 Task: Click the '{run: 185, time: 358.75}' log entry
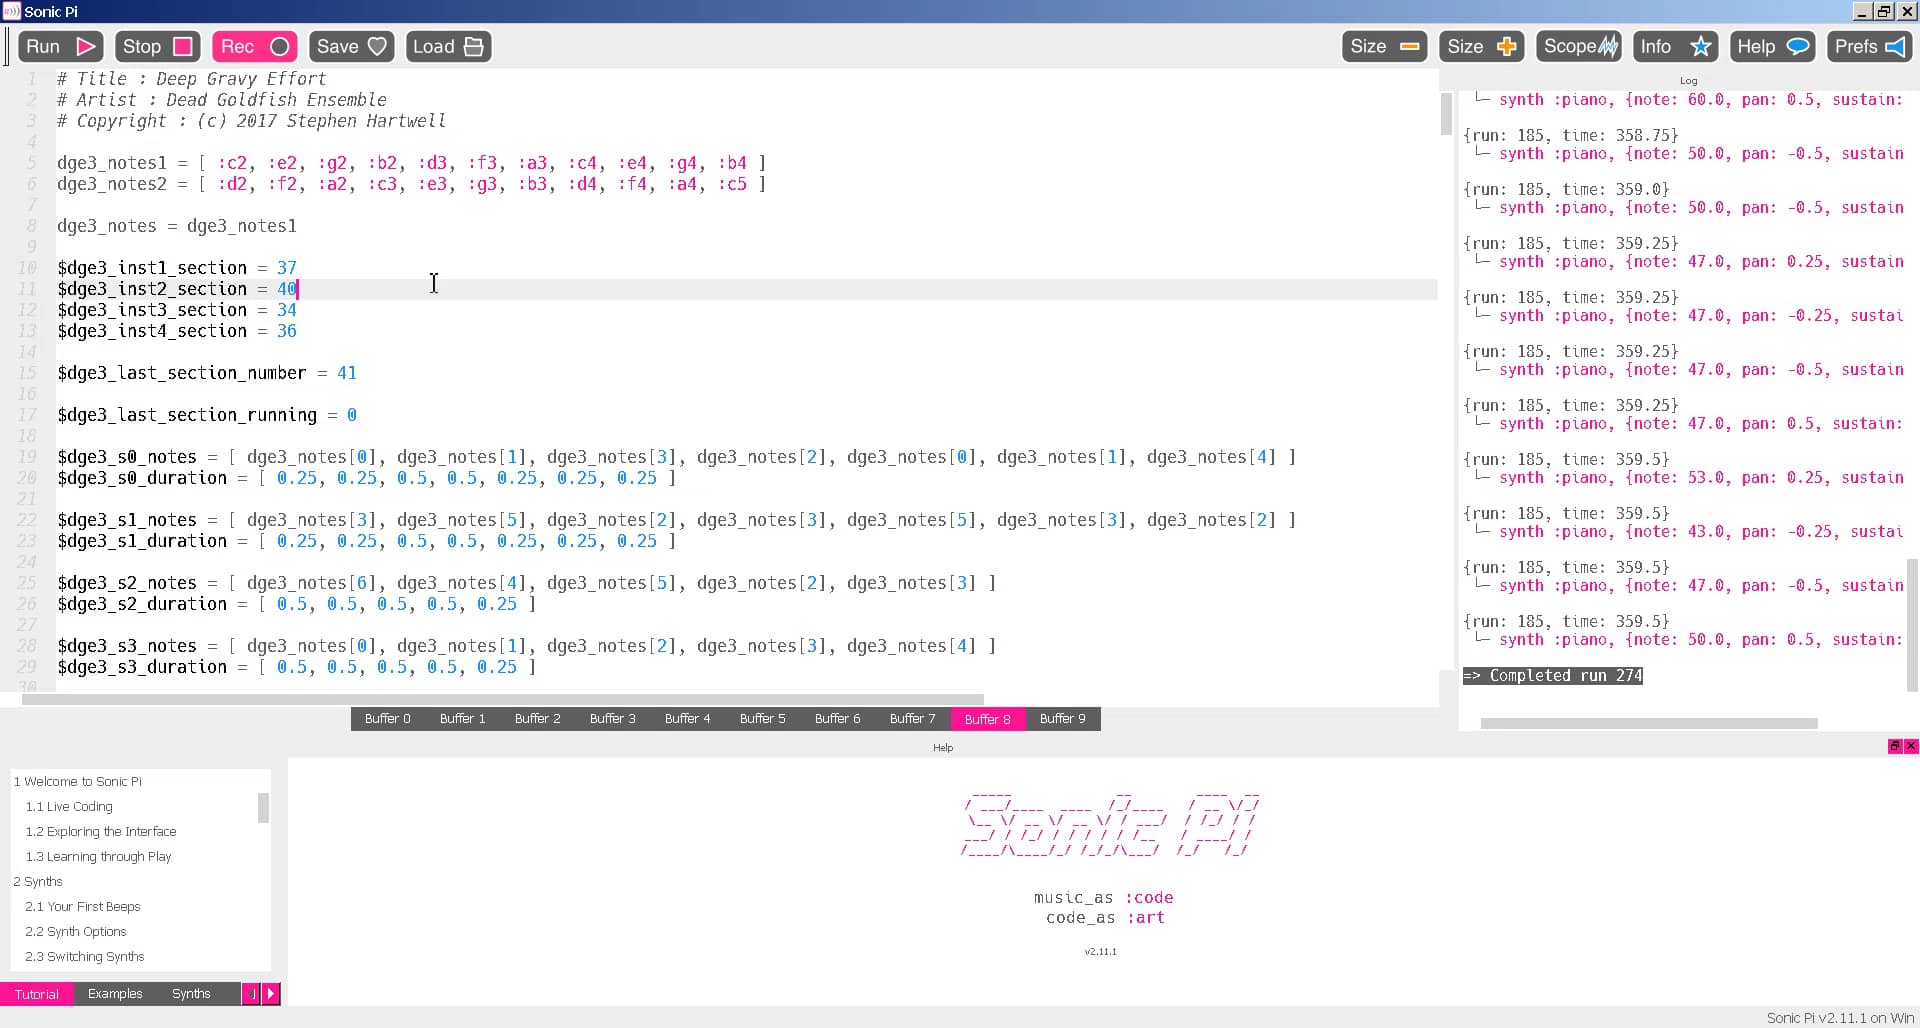coord(1571,135)
